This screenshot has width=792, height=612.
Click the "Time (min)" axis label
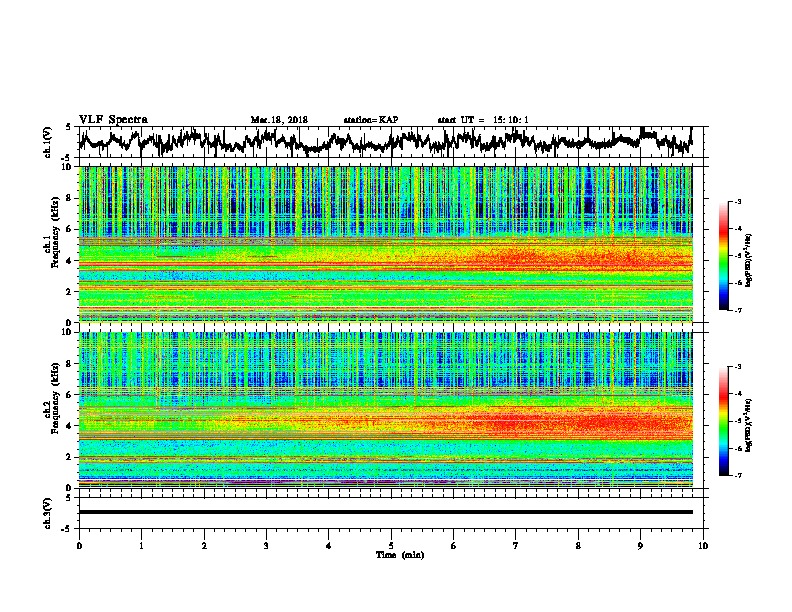click(400, 555)
